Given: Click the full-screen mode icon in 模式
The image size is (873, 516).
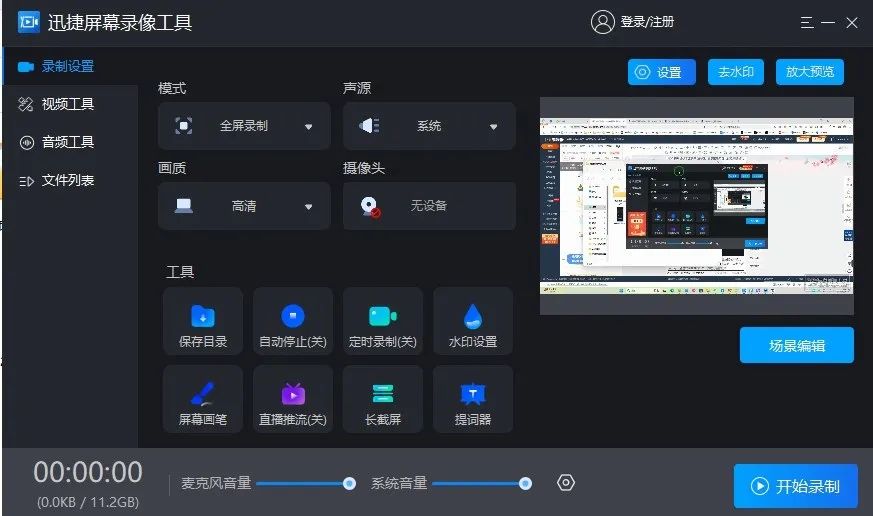Looking at the screenshot, I should click(184, 126).
